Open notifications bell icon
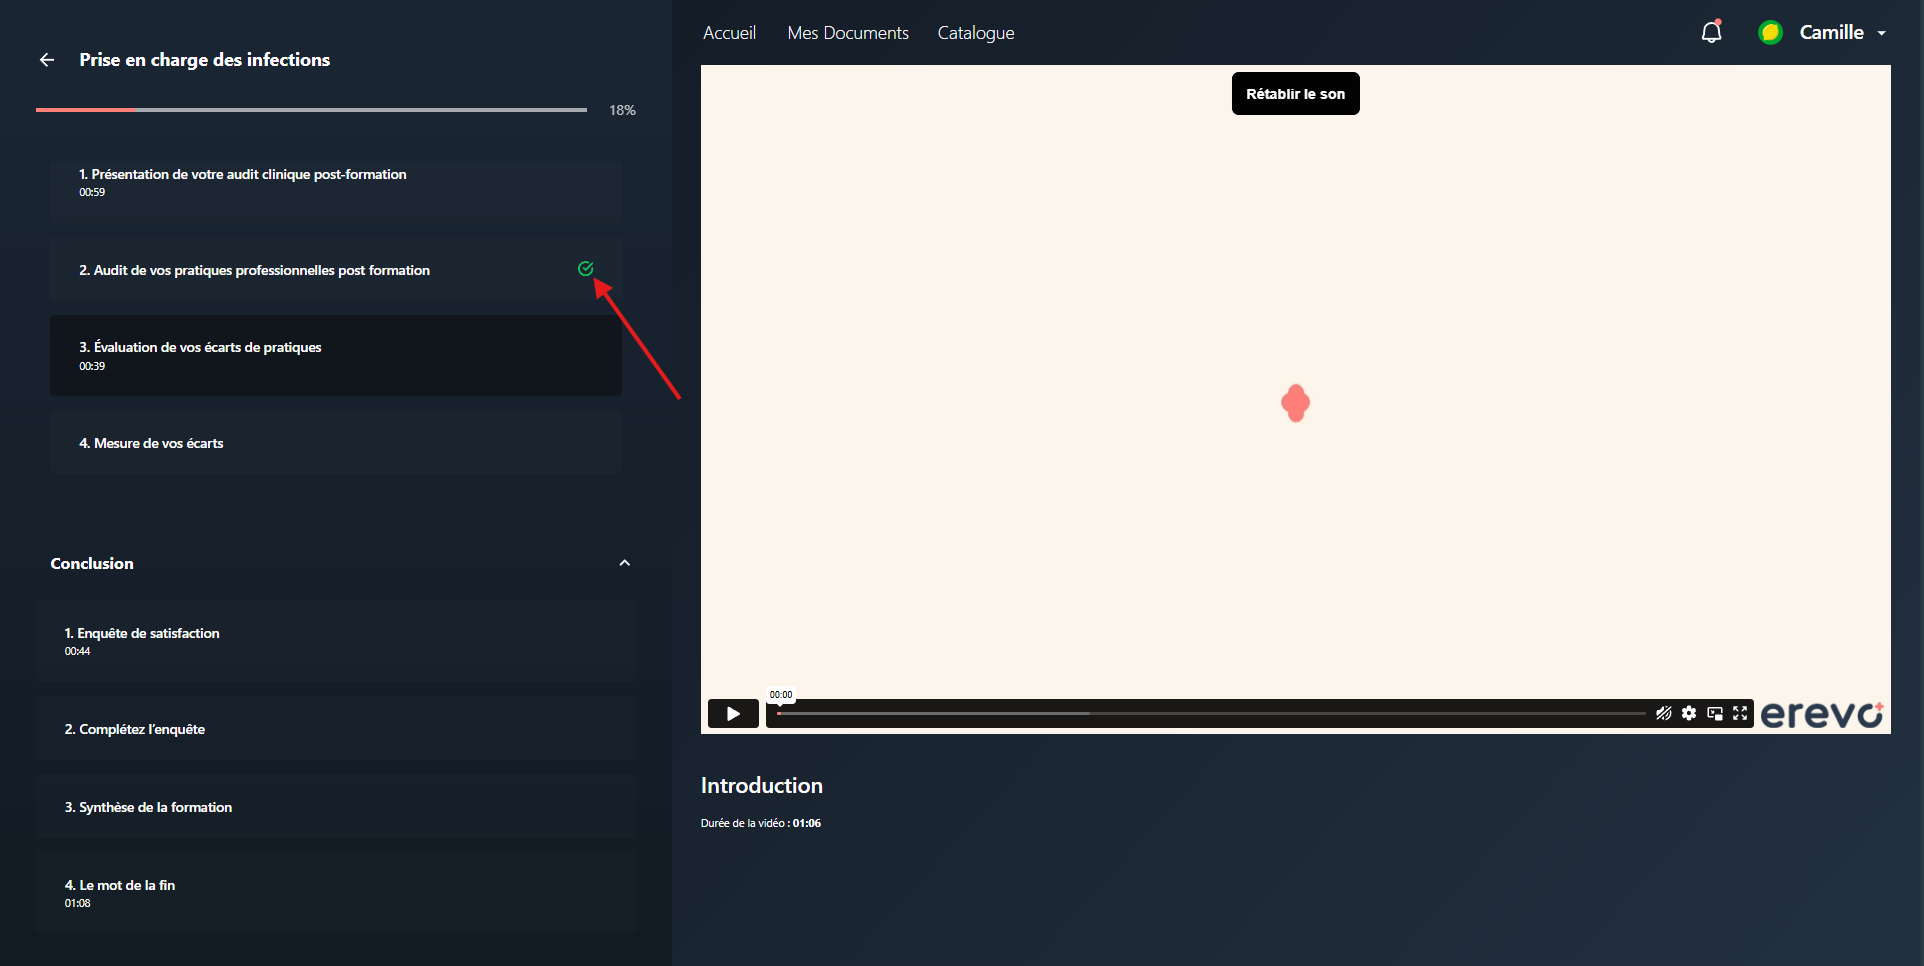This screenshot has height=966, width=1924. [x=1711, y=32]
